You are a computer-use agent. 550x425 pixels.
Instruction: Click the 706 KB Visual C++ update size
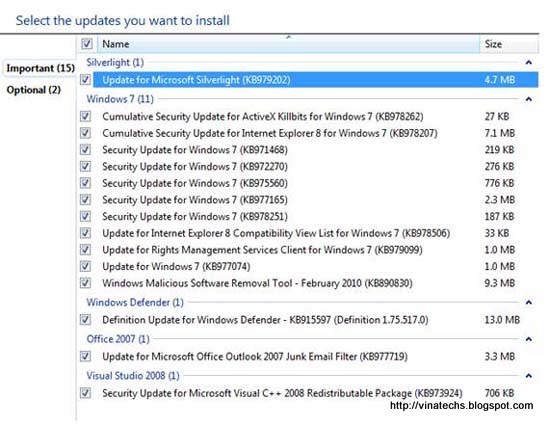499,393
